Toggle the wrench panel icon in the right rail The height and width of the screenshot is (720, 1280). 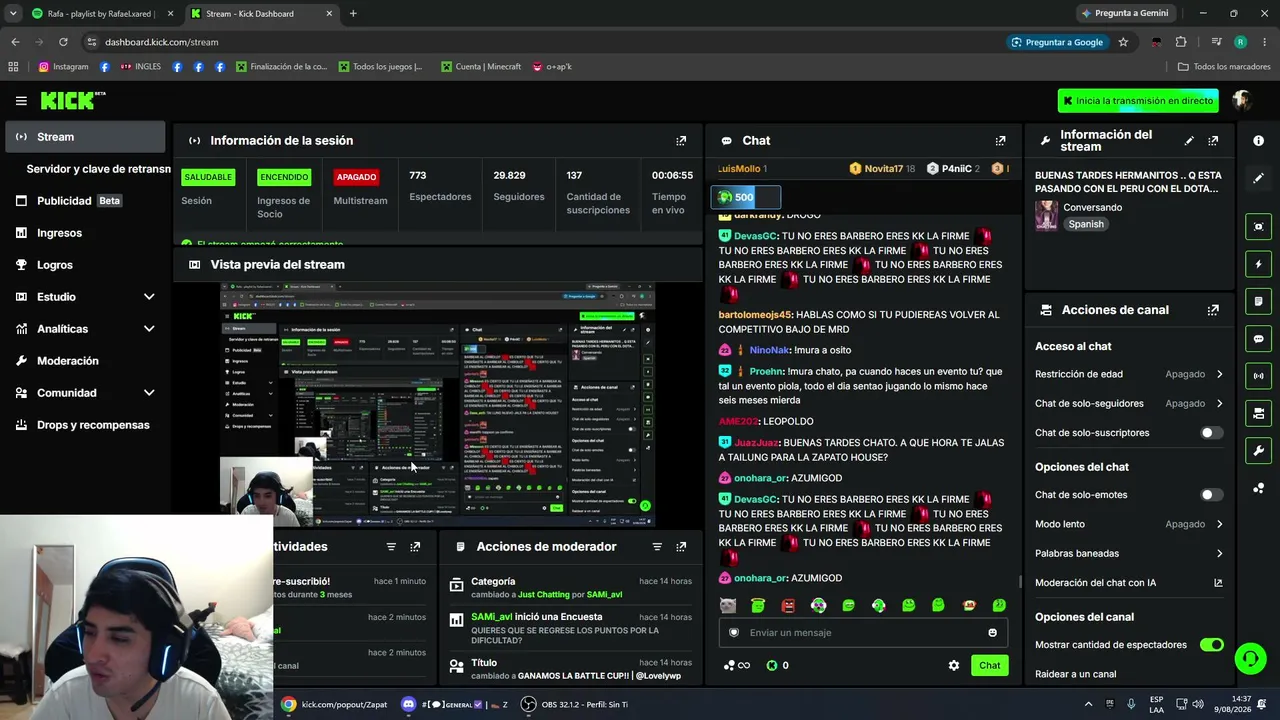(x=1258, y=450)
